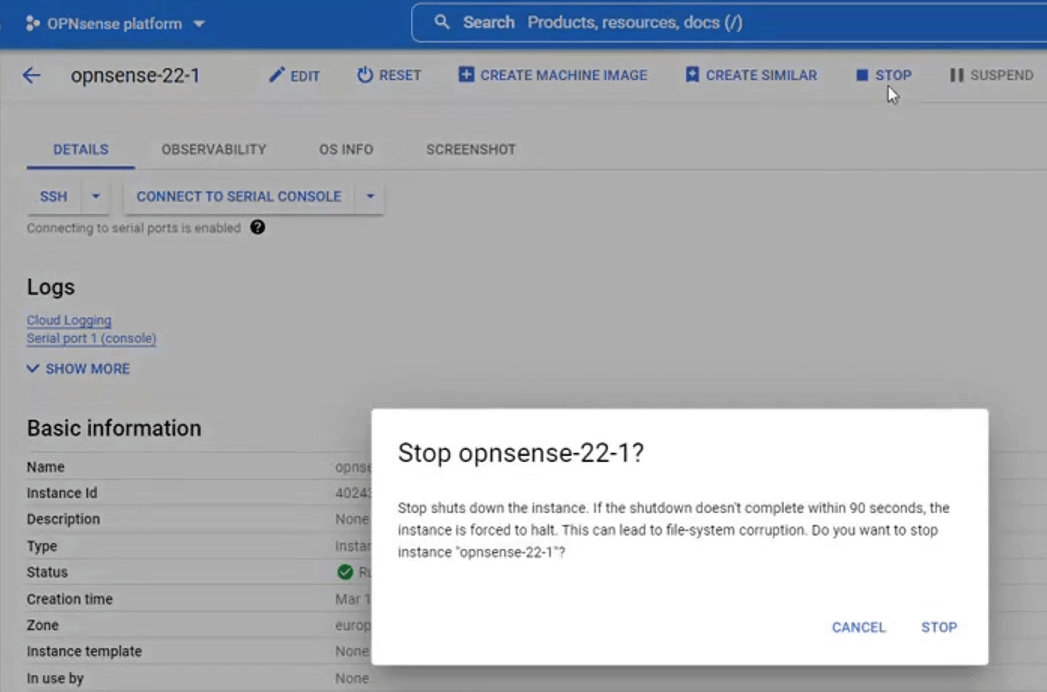Click the green running status icon
The width and height of the screenshot is (1047, 692).
click(345, 572)
